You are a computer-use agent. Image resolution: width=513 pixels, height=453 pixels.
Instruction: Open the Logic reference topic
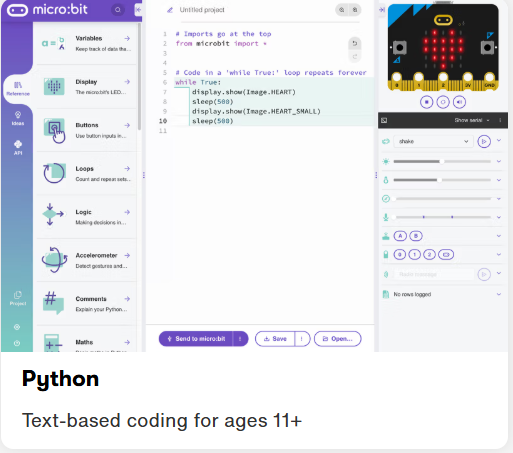[x=87, y=217]
